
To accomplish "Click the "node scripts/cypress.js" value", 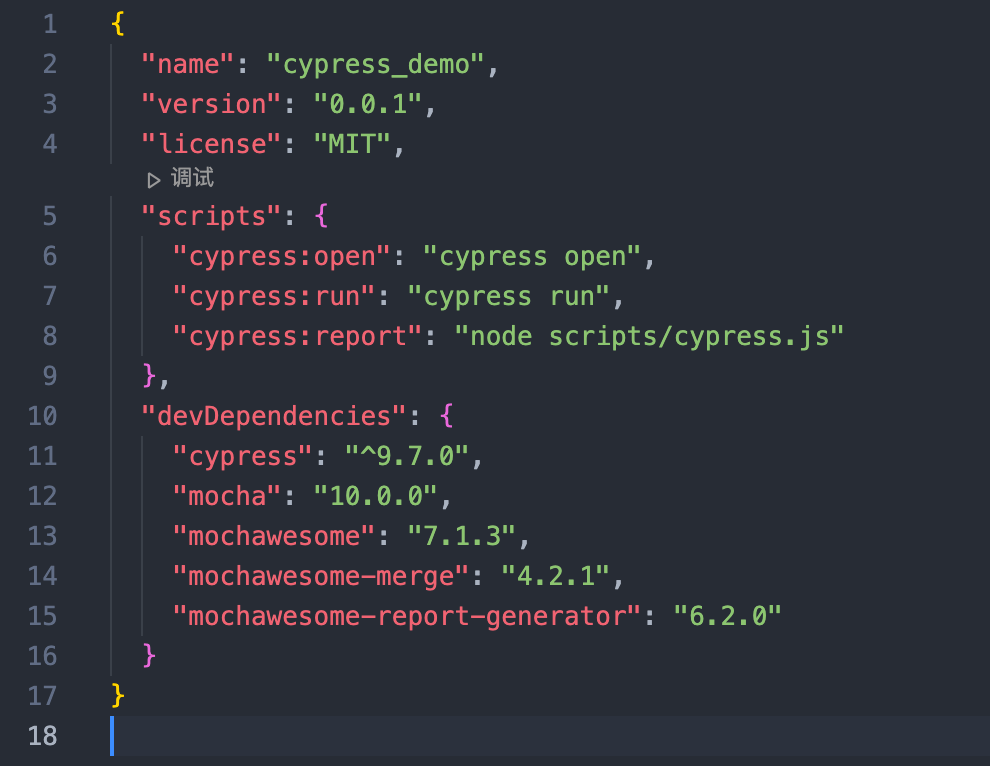I will click(650, 337).
